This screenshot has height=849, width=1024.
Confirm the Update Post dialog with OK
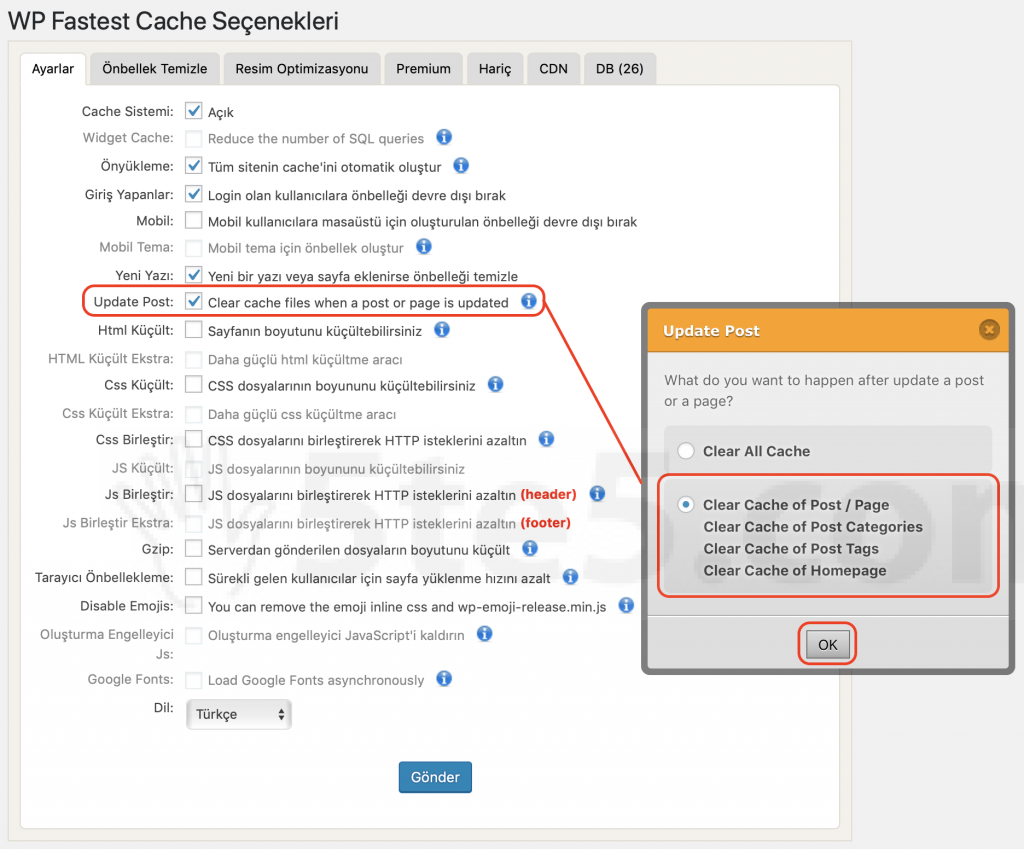(x=826, y=644)
